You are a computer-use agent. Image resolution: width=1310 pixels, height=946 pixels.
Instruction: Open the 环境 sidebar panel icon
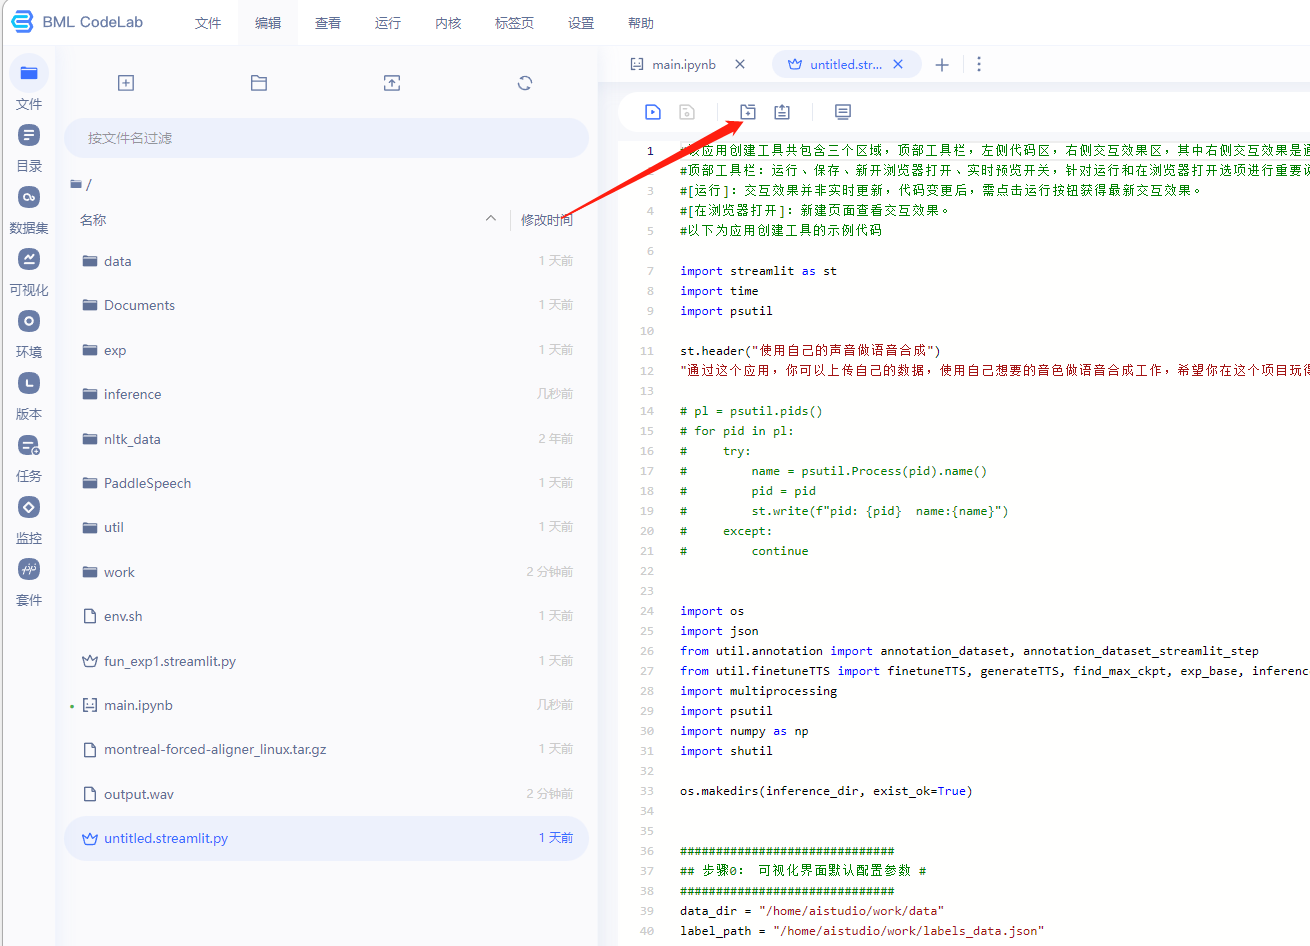tap(29, 321)
